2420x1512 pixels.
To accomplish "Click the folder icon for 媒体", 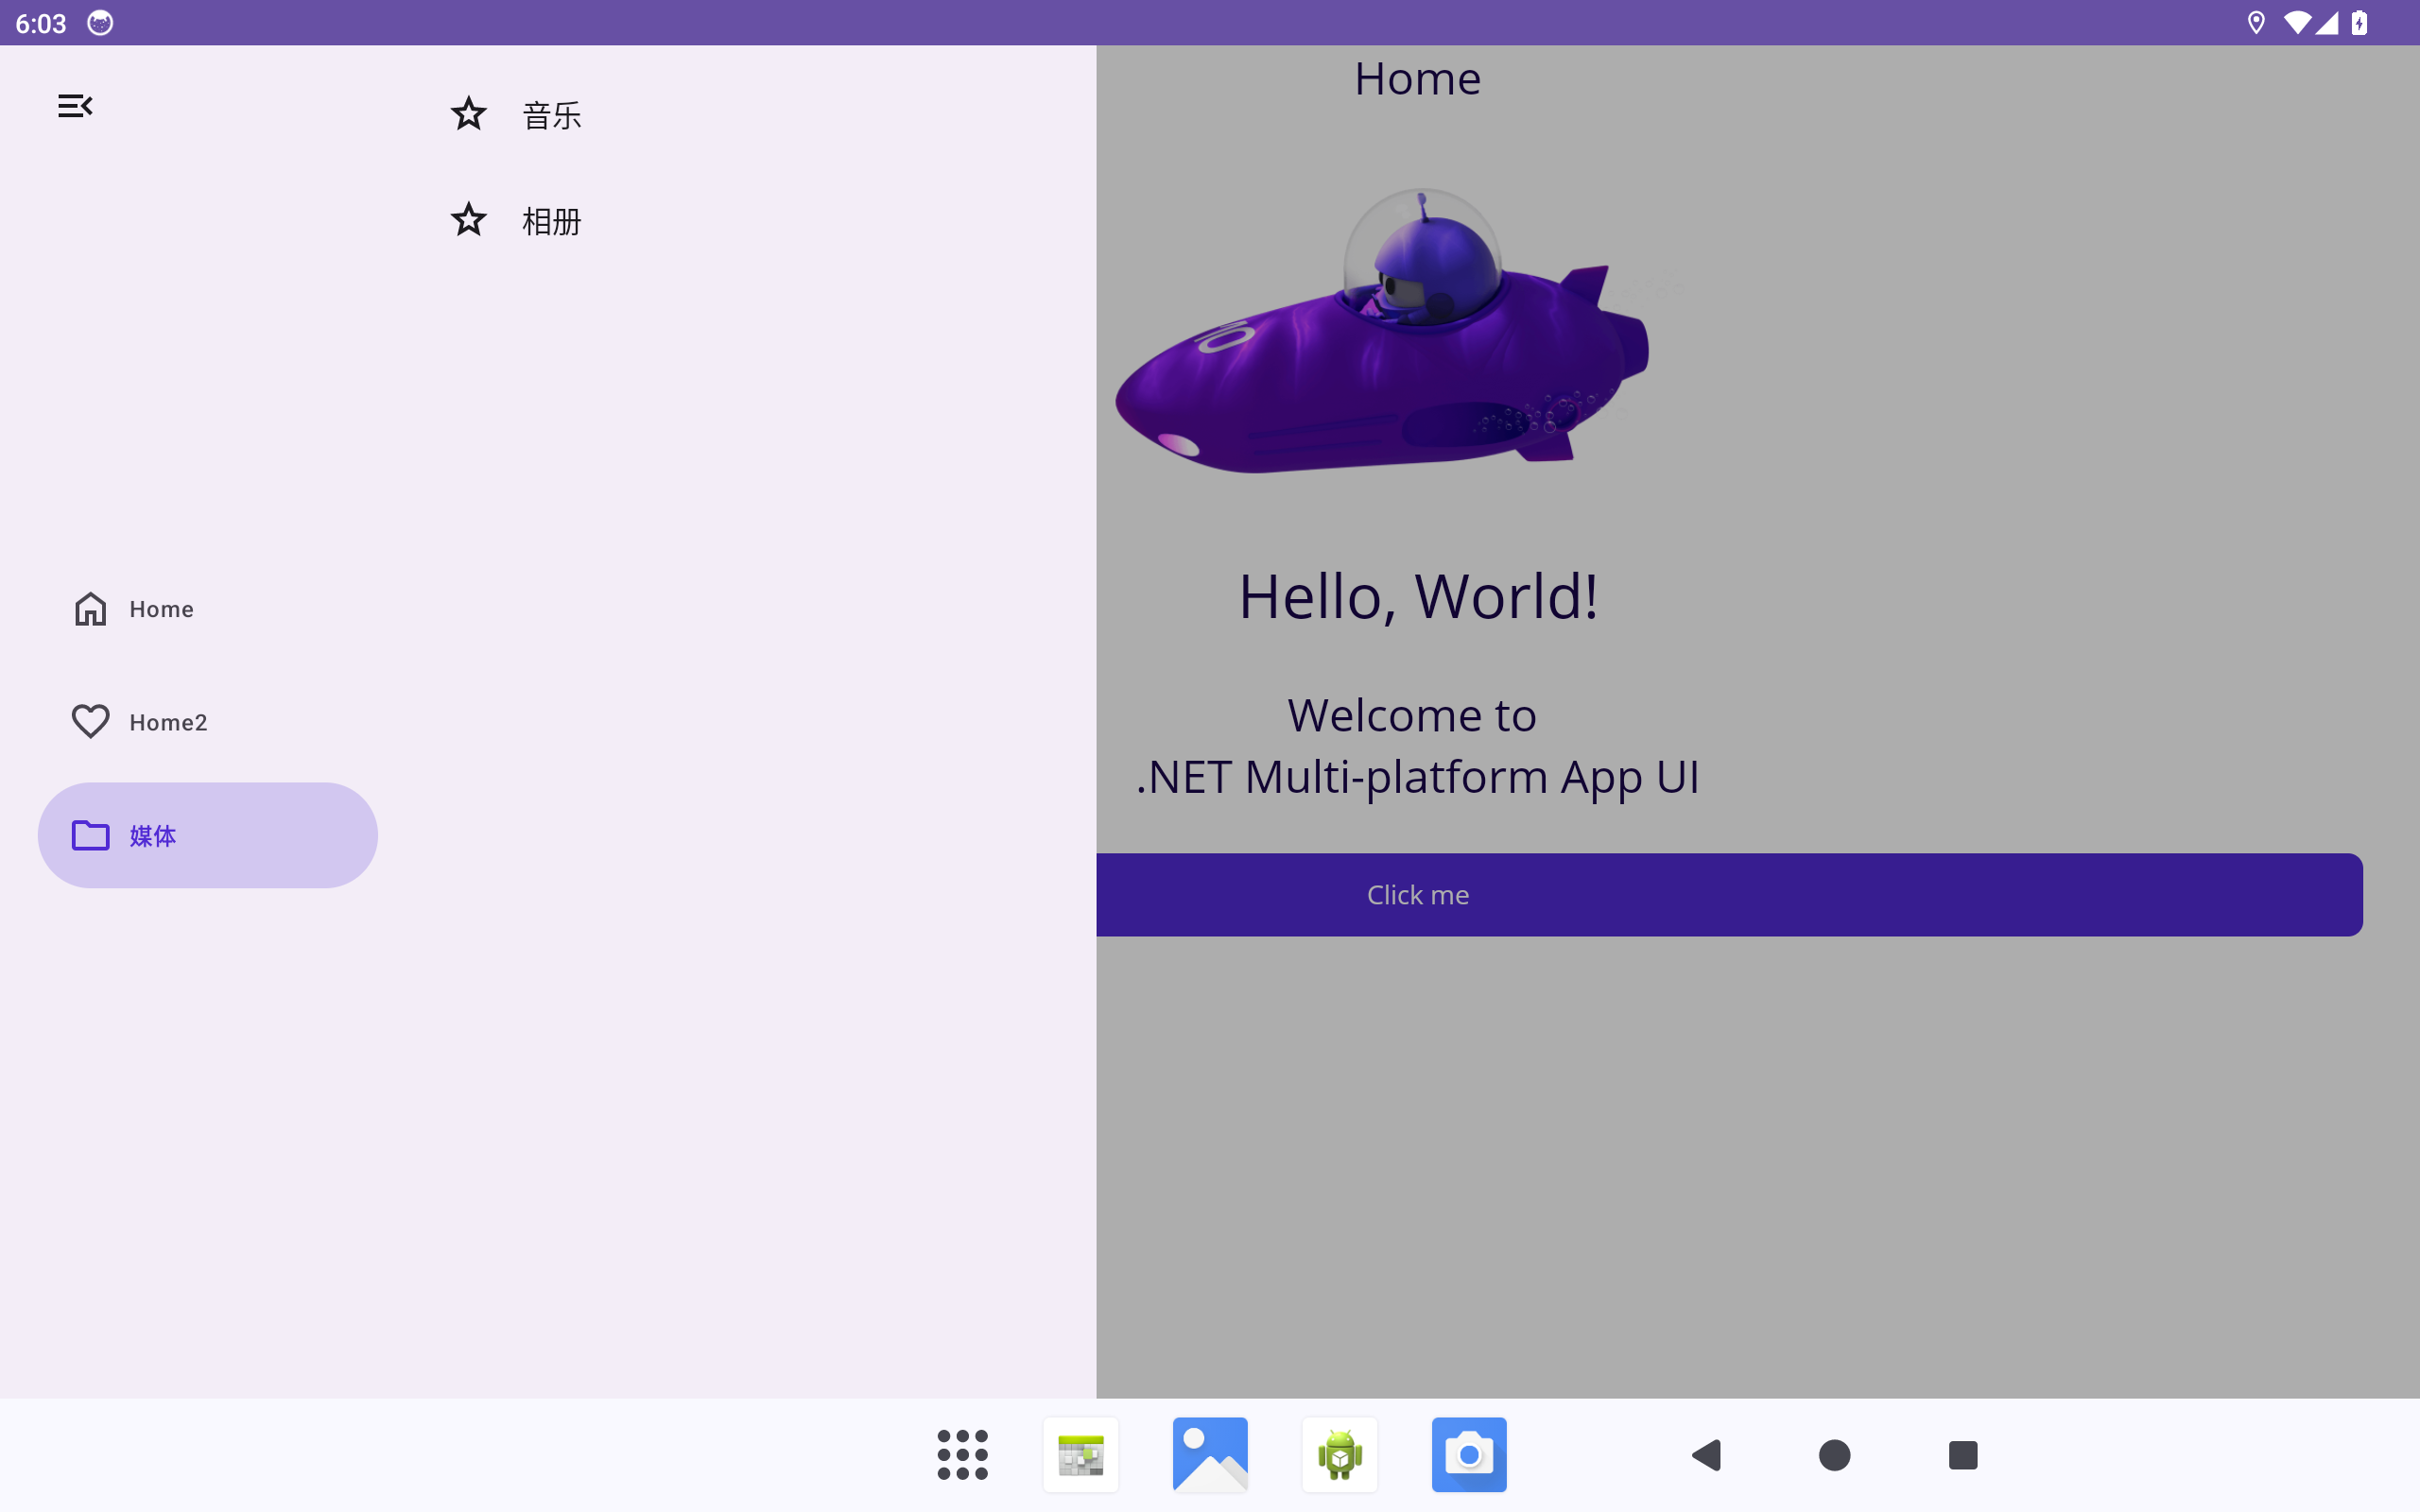I will pyautogui.click(x=91, y=835).
